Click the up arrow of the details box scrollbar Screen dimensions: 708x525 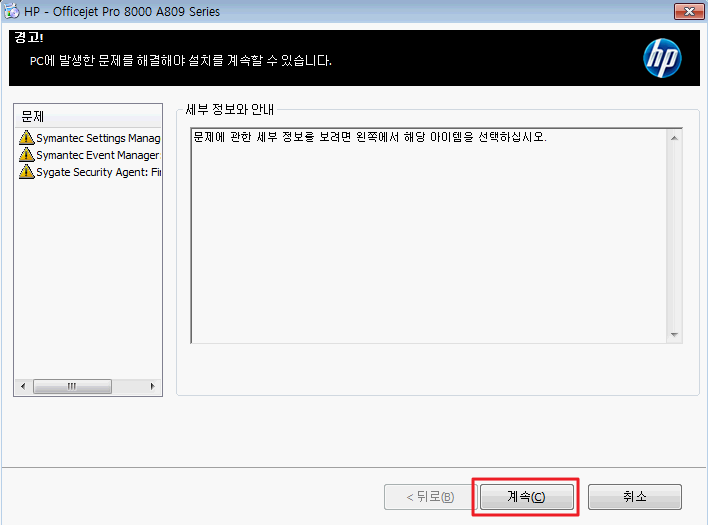point(674,138)
